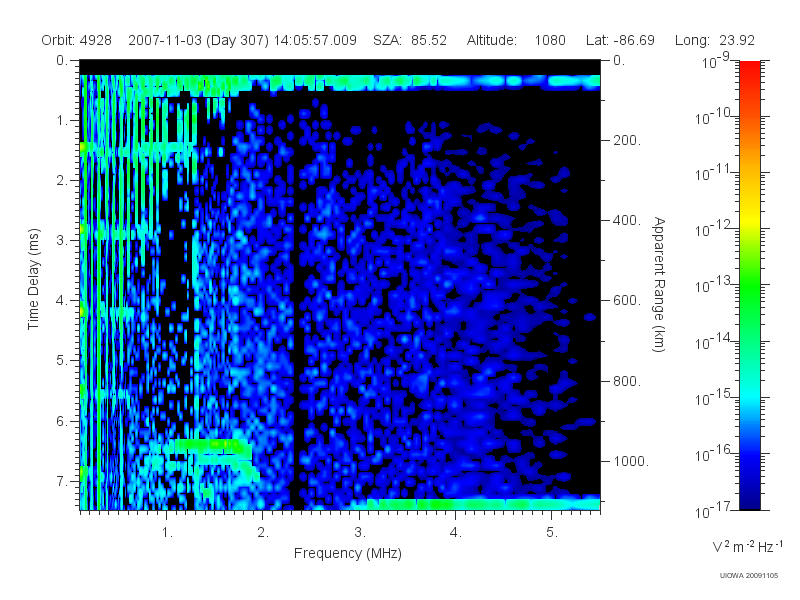
Task: Click the Long: 23.92 header label
Action: (x=714, y=40)
